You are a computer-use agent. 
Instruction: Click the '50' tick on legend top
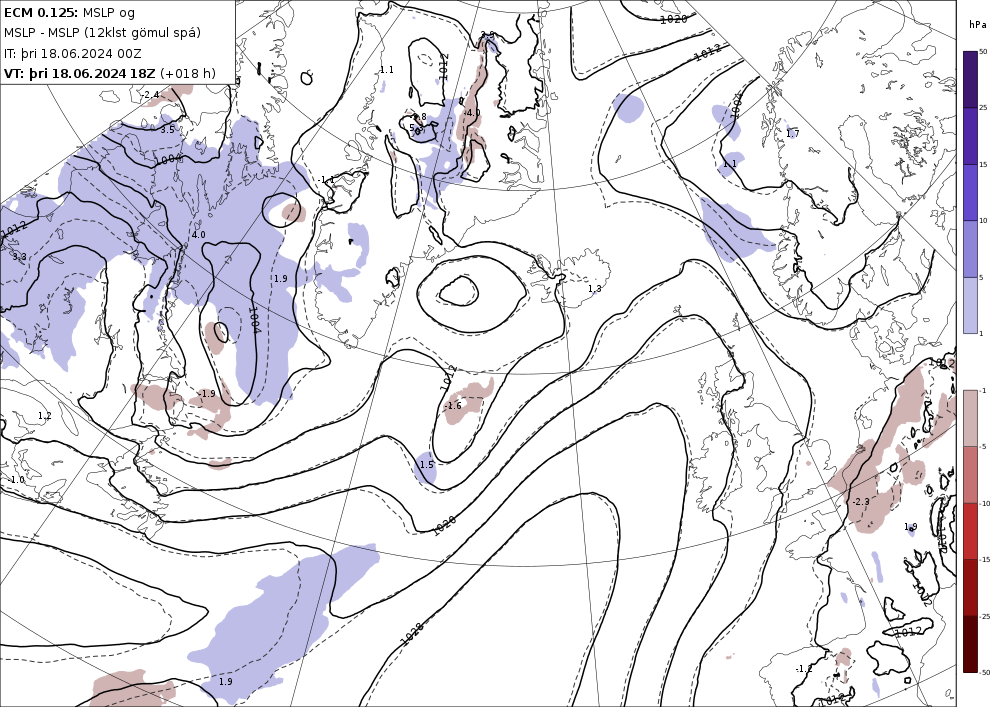click(983, 52)
